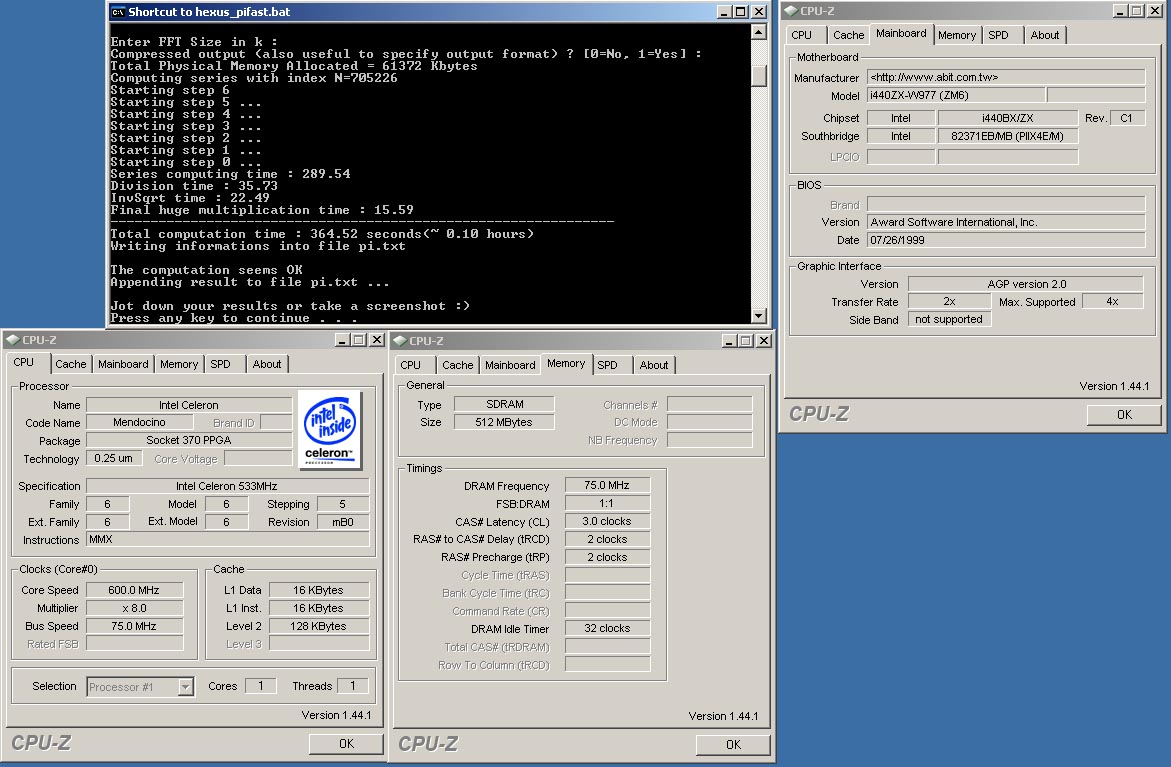This screenshot has width=1171, height=767.
Task: Minimize the CPU-Z Memory tab window
Action: tap(729, 341)
